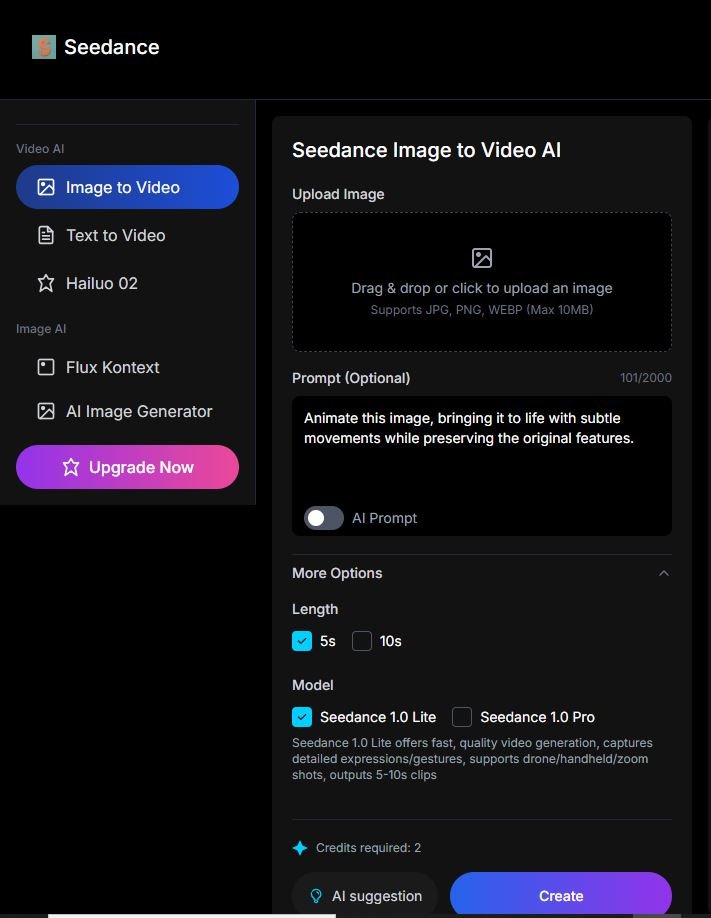
Task: Click the horizontal scrollbar at the bottom
Action: tap(192, 916)
